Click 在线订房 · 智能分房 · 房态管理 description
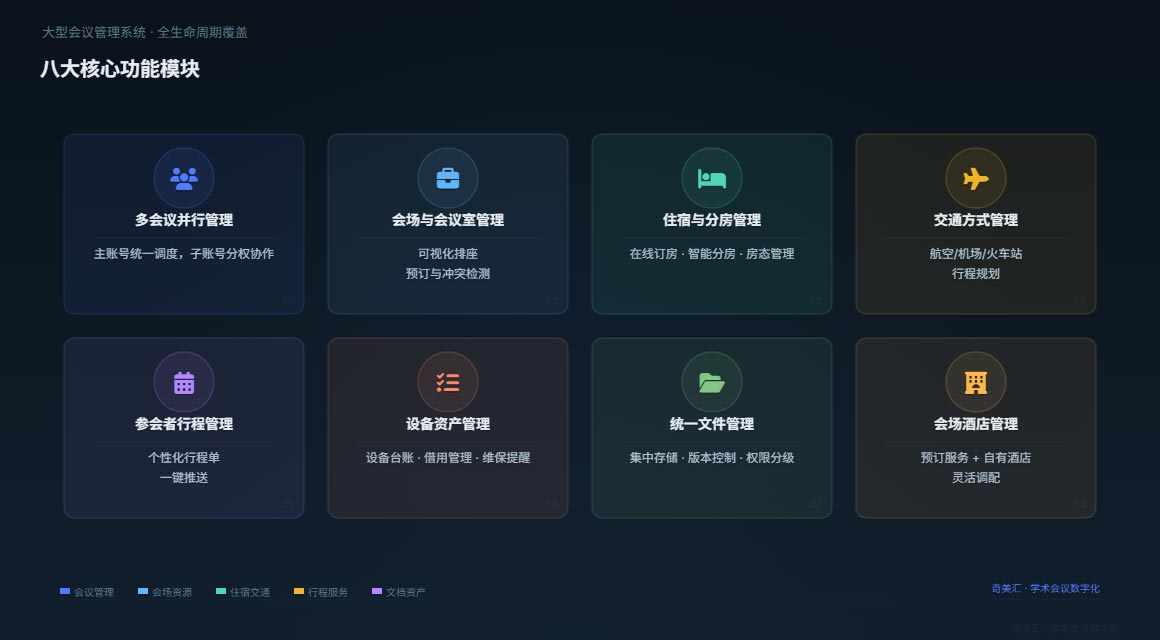 click(x=712, y=254)
